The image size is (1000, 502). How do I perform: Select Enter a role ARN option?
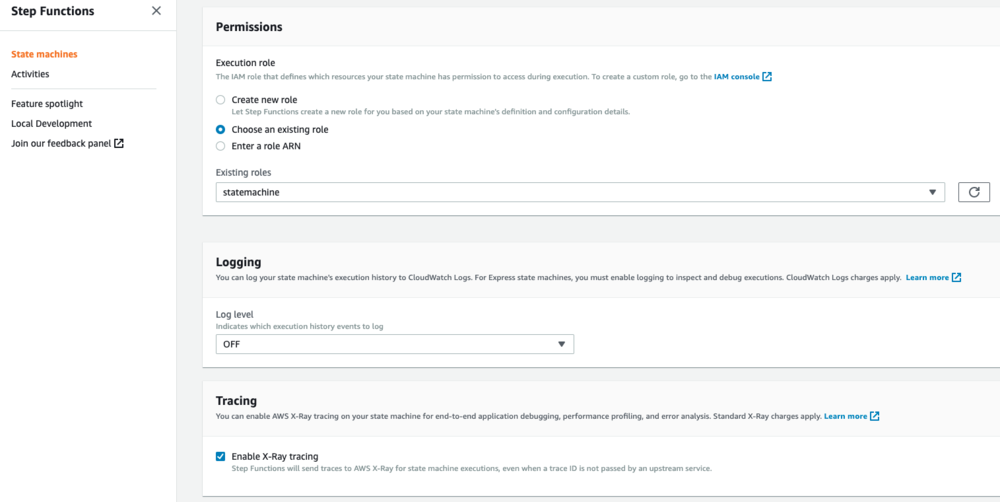(221, 145)
